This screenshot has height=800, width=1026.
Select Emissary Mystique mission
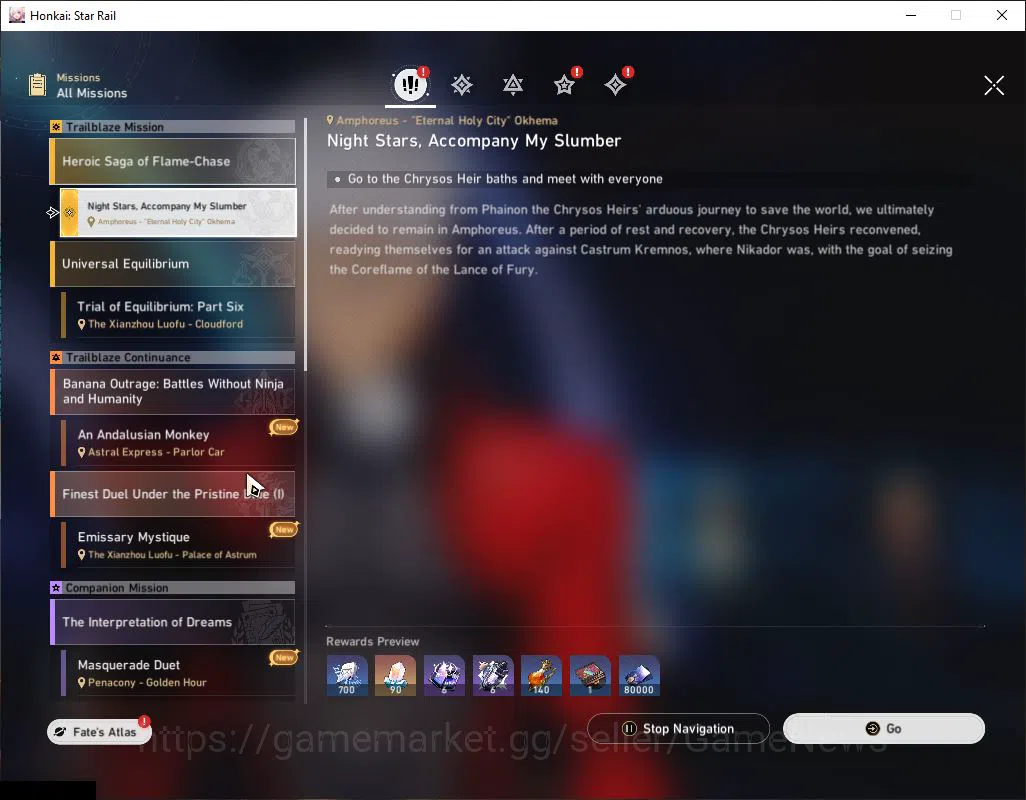[178, 545]
